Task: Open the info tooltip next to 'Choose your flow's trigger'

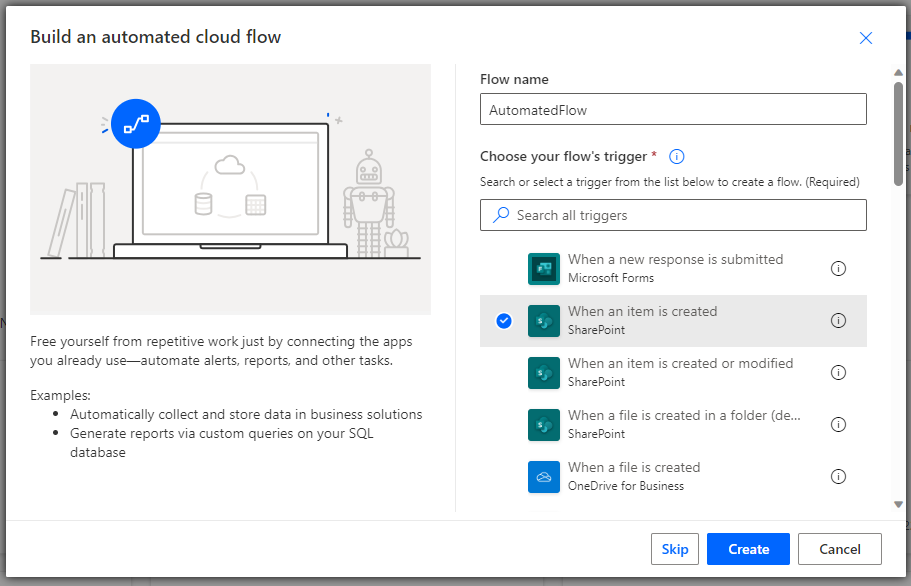Action: point(677,156)
